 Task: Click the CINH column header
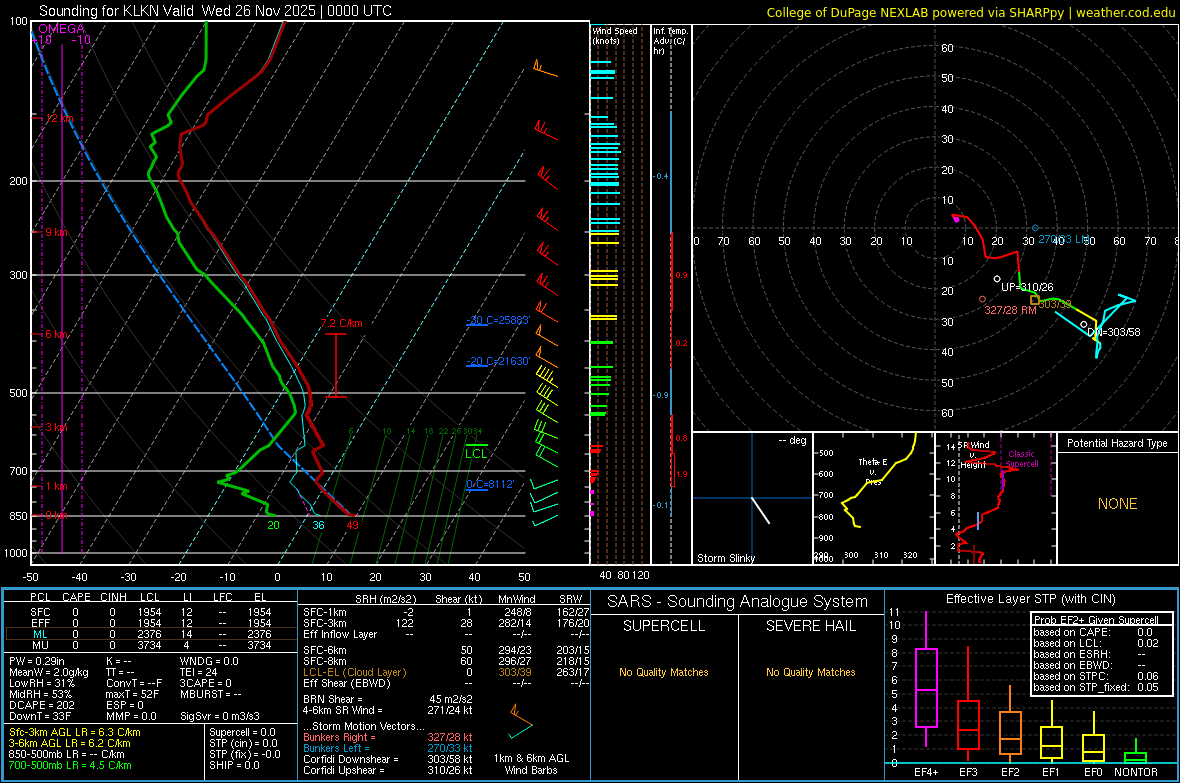point(114,597)
